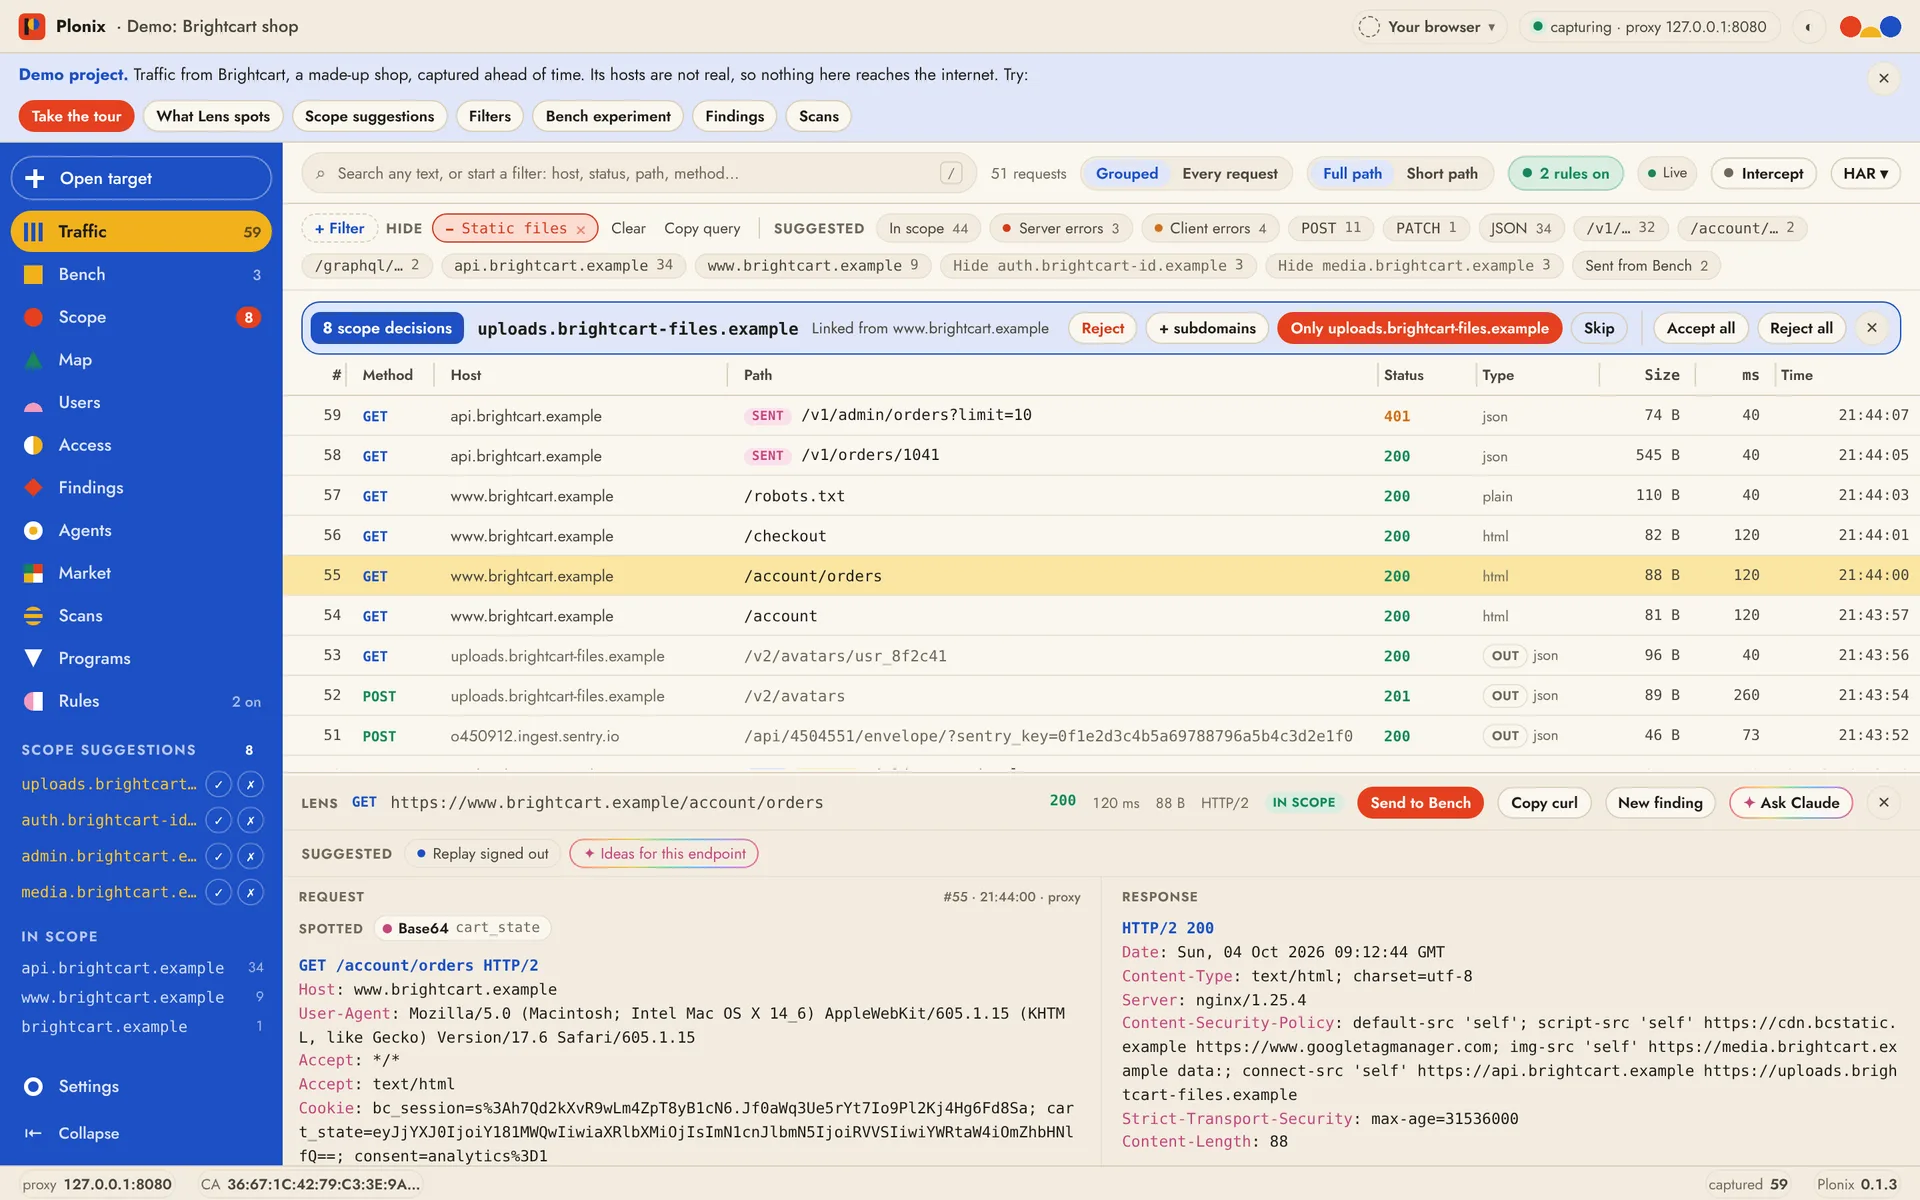
Task: Open the Traffic sidebar section
Action: click(x=141, y=231)
